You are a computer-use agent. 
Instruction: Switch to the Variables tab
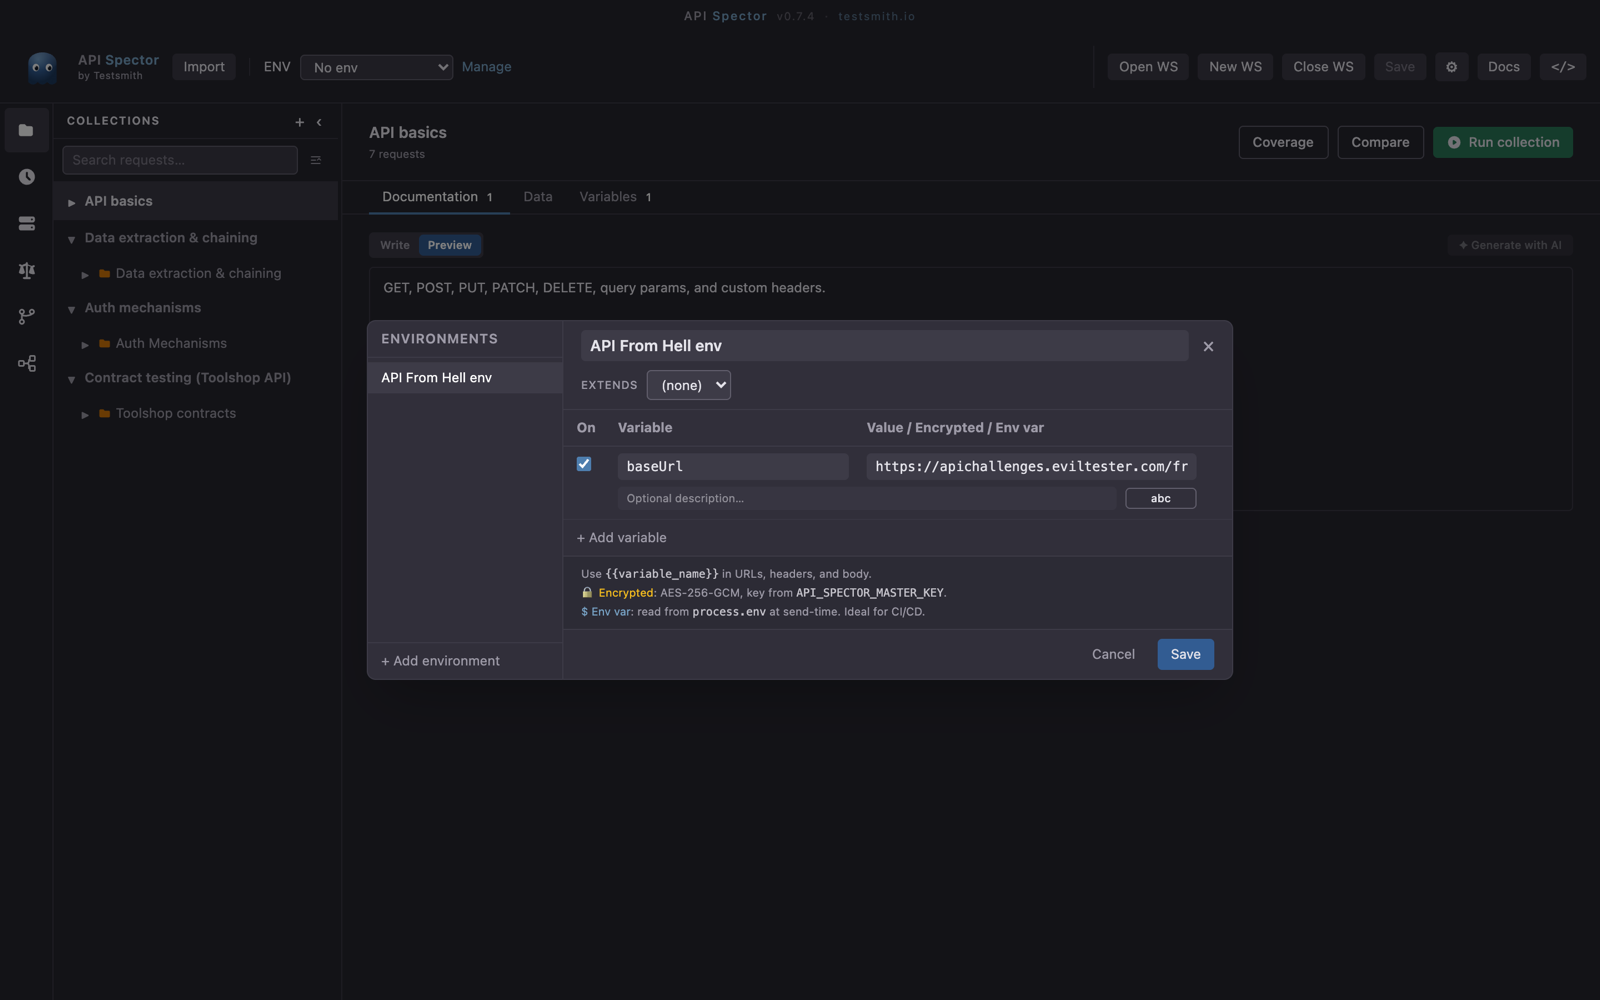pos(615,197)
